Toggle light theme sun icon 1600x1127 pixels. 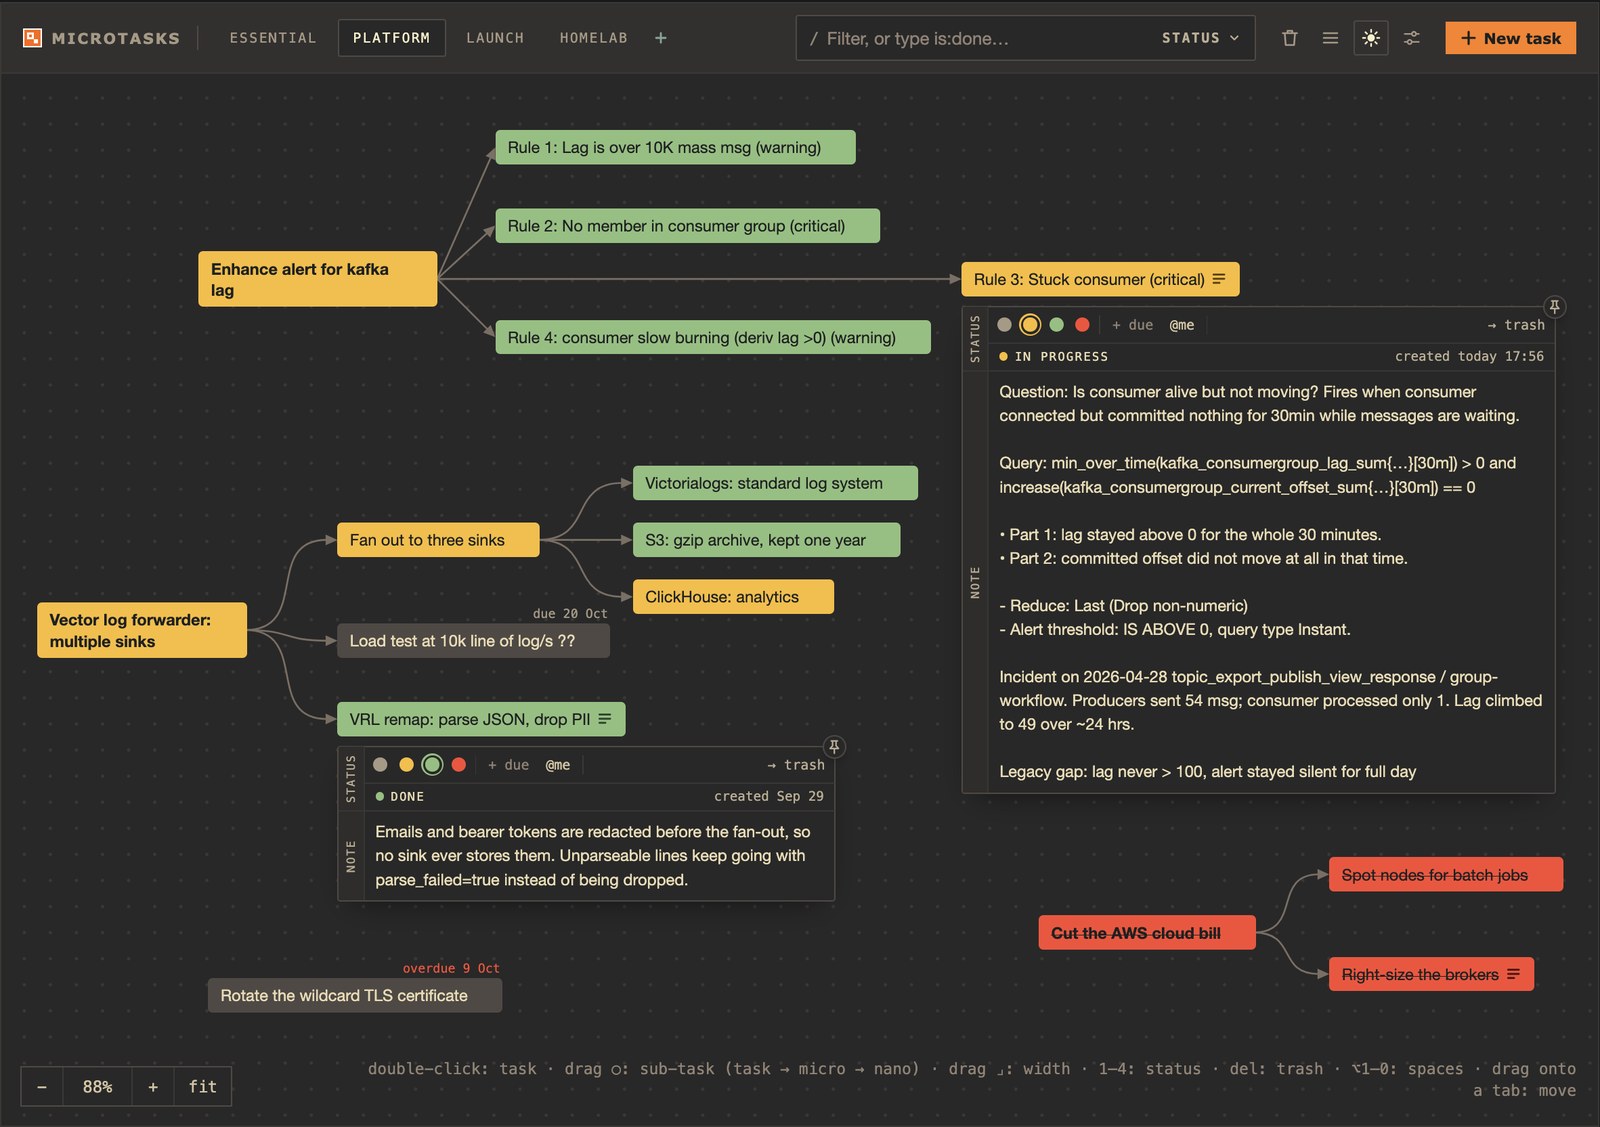coord(1371,38)
